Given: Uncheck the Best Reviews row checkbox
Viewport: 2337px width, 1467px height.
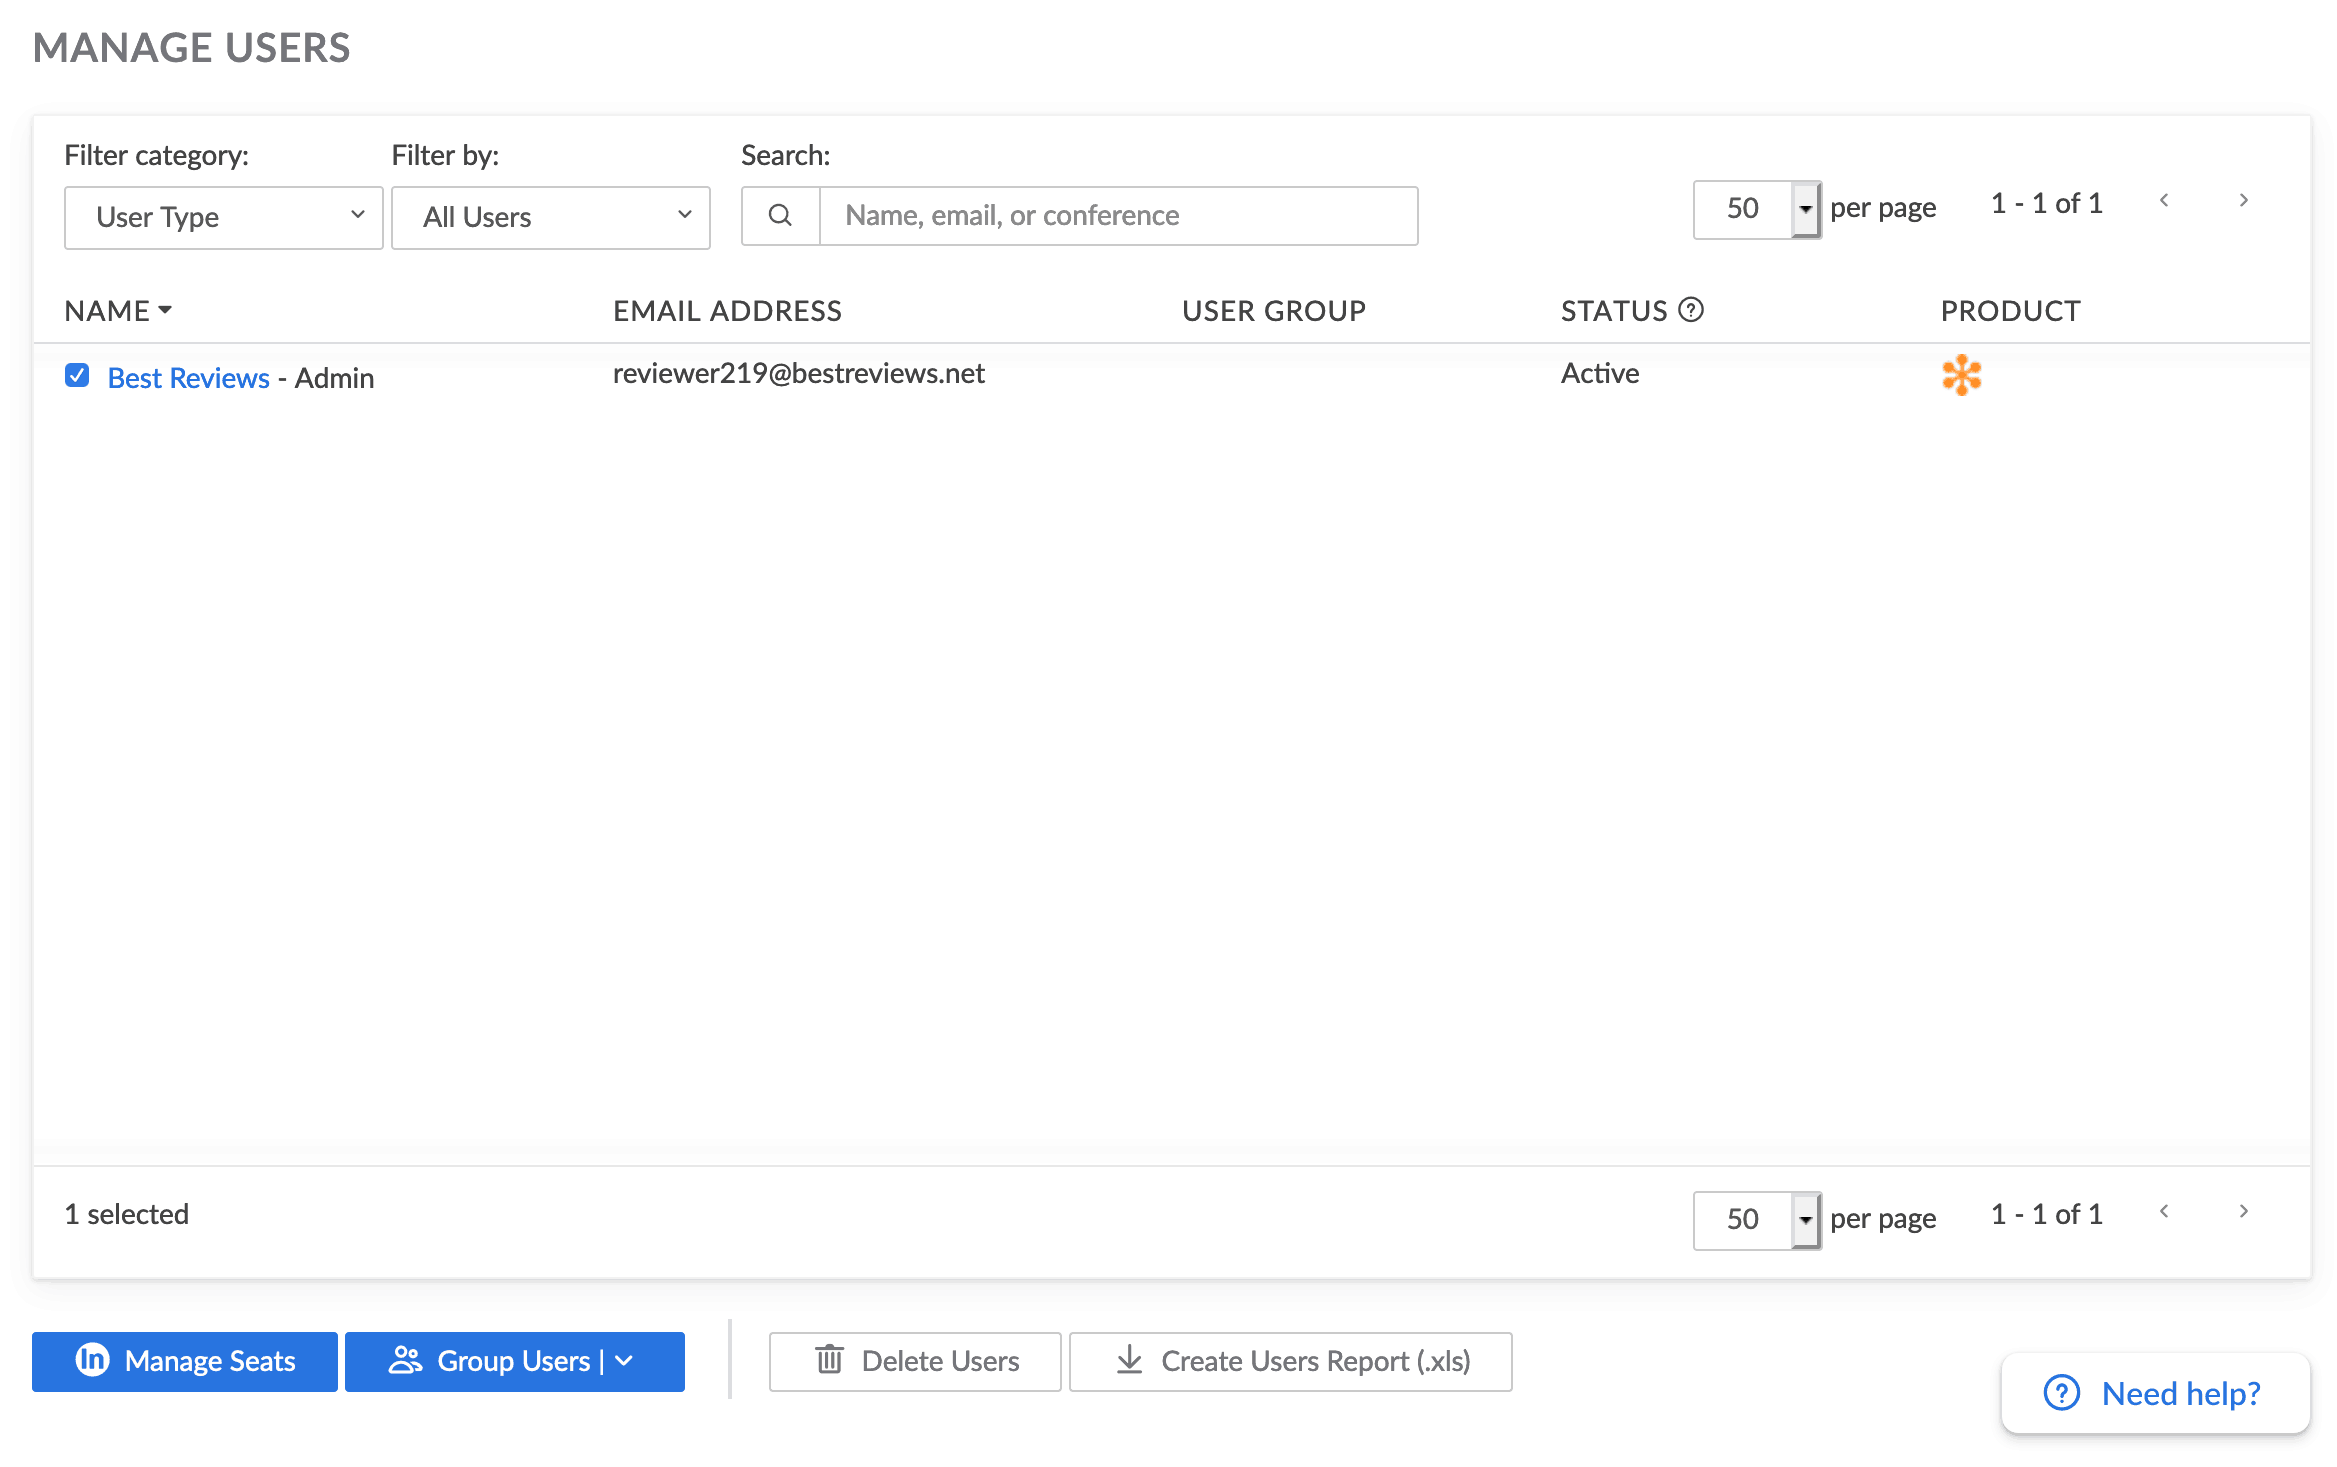Looking at the screenshot, I should (77, 375).
